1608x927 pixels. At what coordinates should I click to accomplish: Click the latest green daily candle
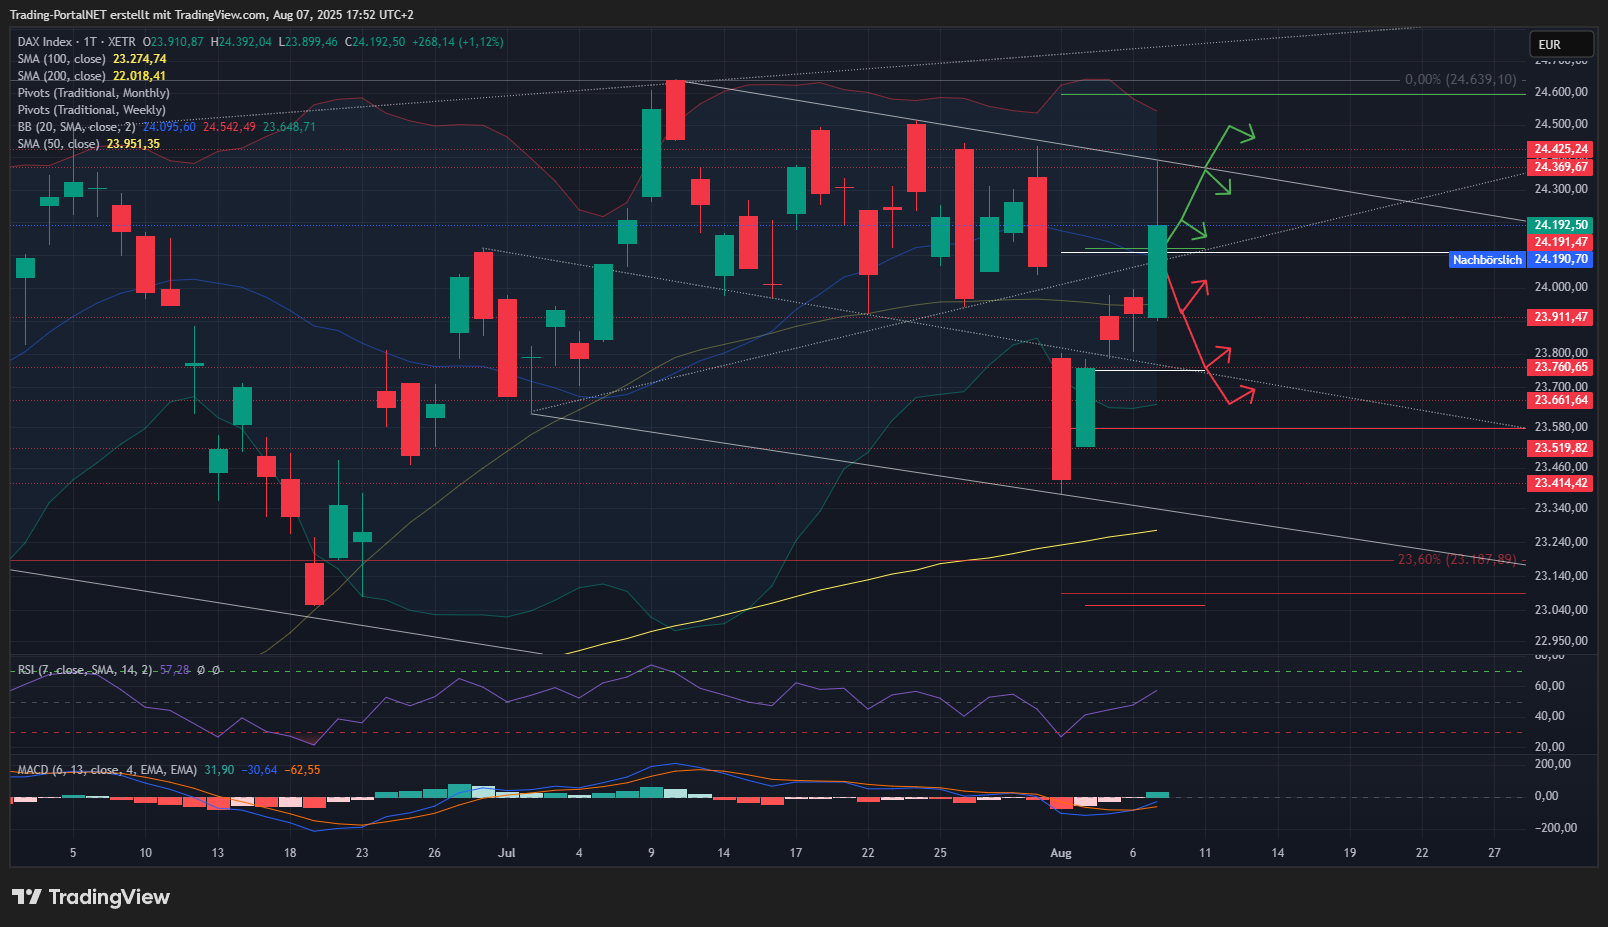1157,271
